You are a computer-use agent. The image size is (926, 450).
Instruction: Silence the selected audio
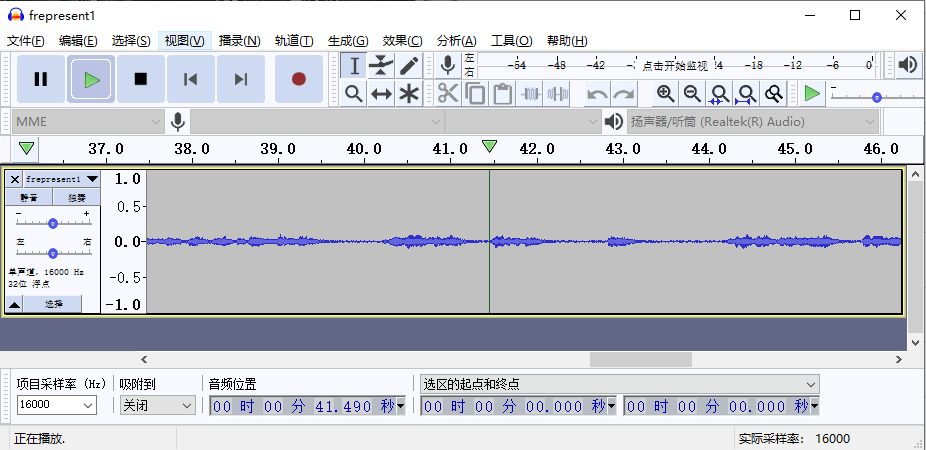click(557, 93)
